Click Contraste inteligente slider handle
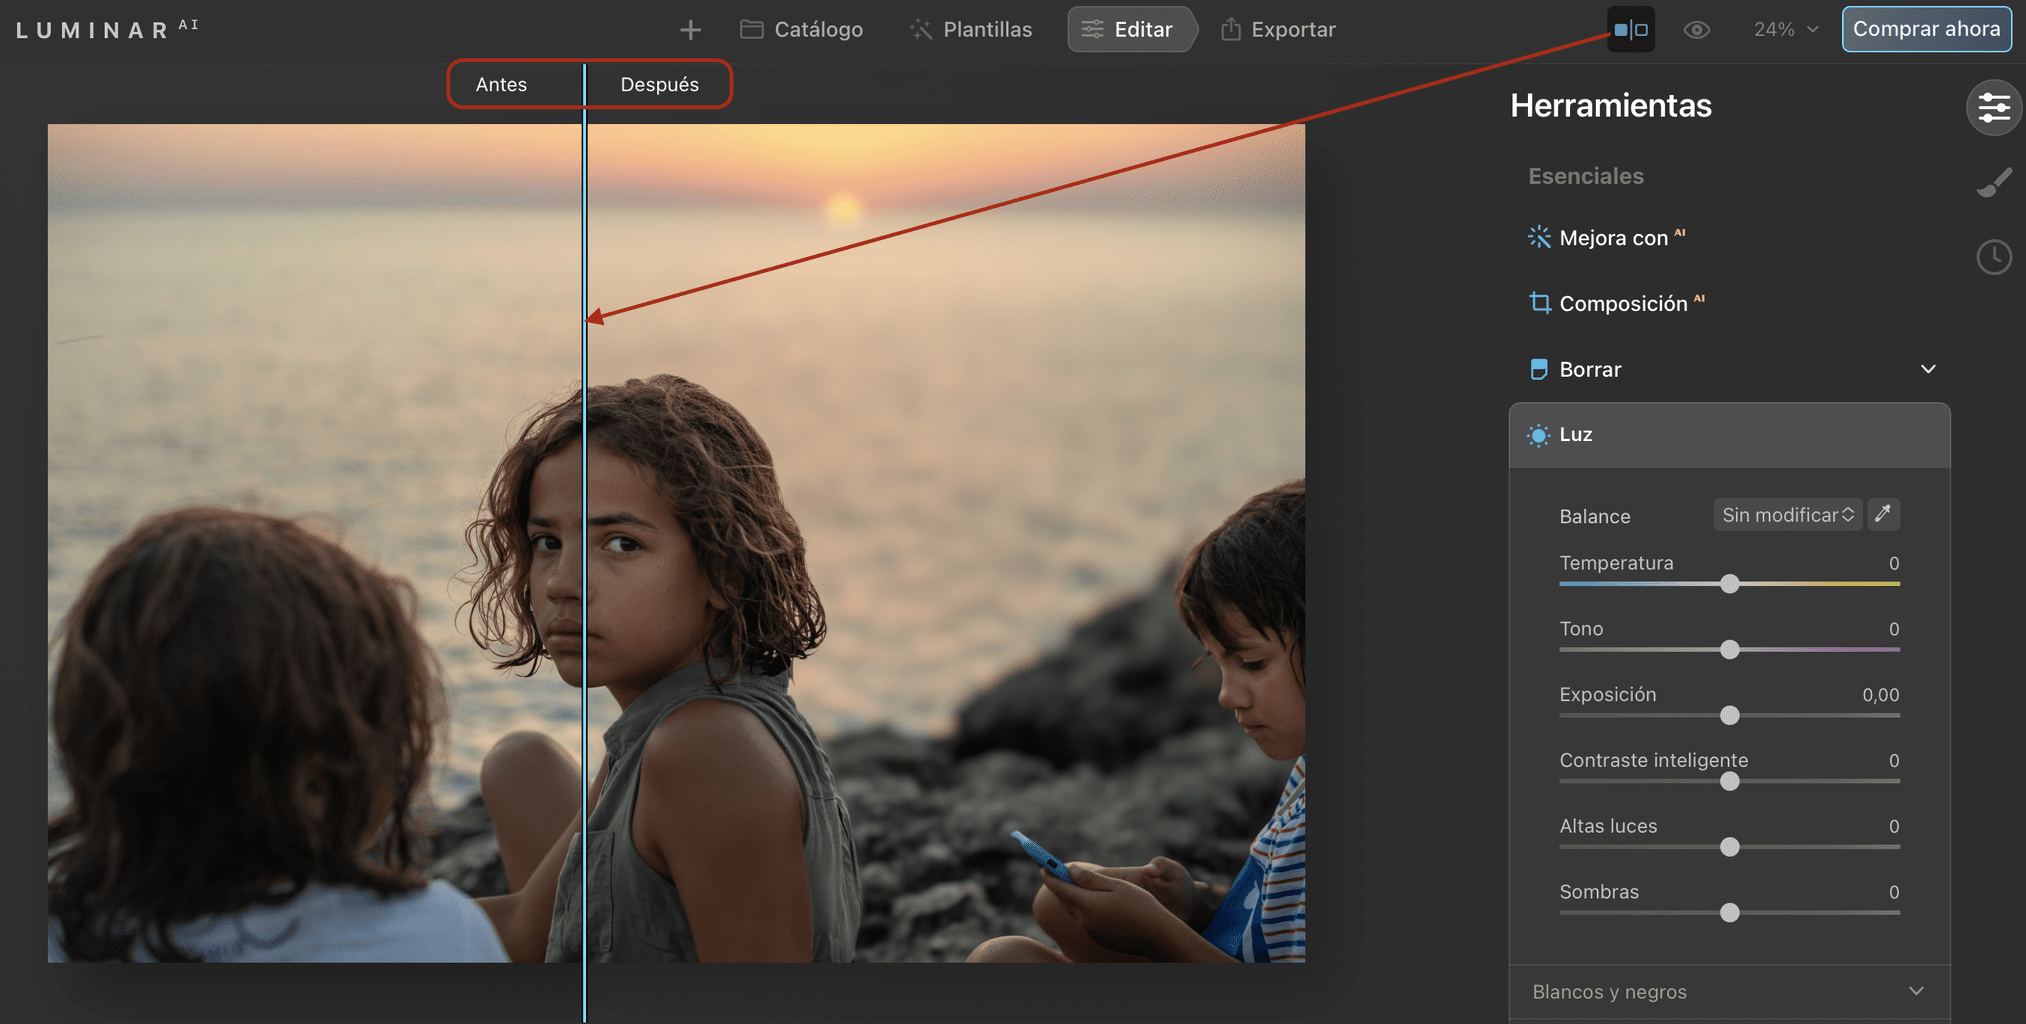2026x1024 pixels. [1730, 781]
